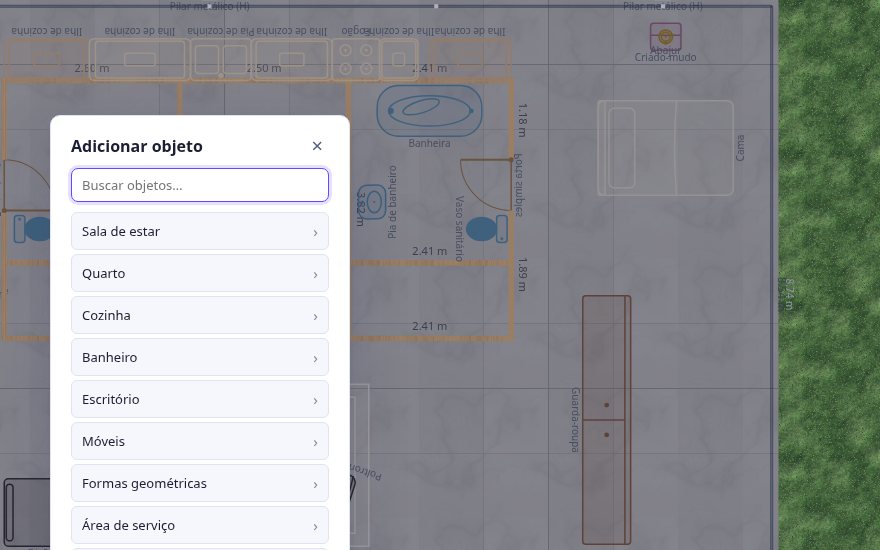The height and width of the screenshot is (550, 880).
Task: Expand chevron on Sala de estar row
Action: (x=315, y=232)
